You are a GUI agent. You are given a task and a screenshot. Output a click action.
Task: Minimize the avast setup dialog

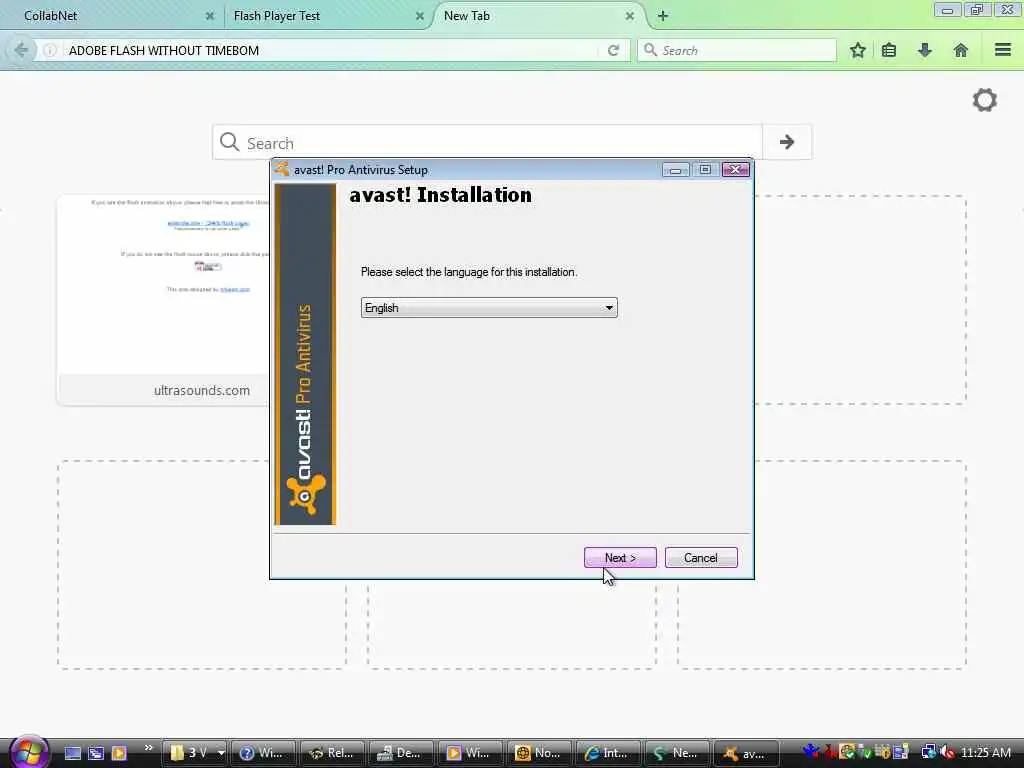(675, 170)
